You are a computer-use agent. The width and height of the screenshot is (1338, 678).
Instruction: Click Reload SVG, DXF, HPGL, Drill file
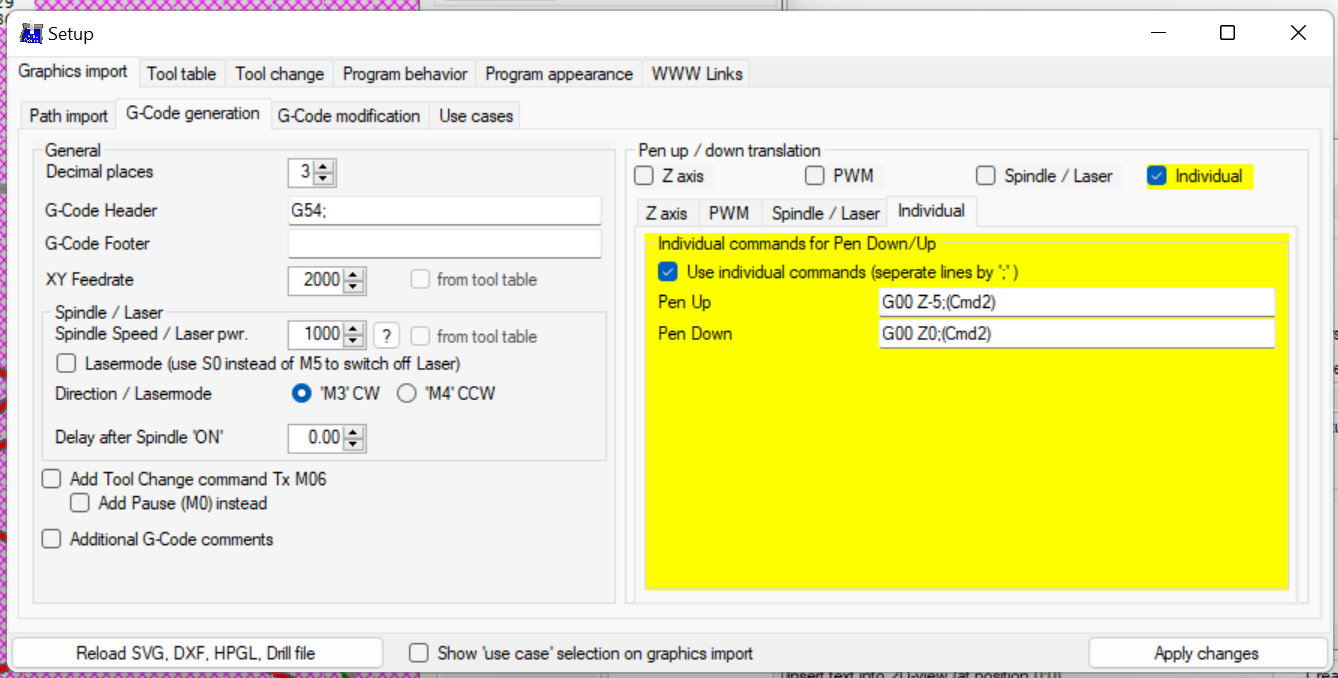coord(196,653)
